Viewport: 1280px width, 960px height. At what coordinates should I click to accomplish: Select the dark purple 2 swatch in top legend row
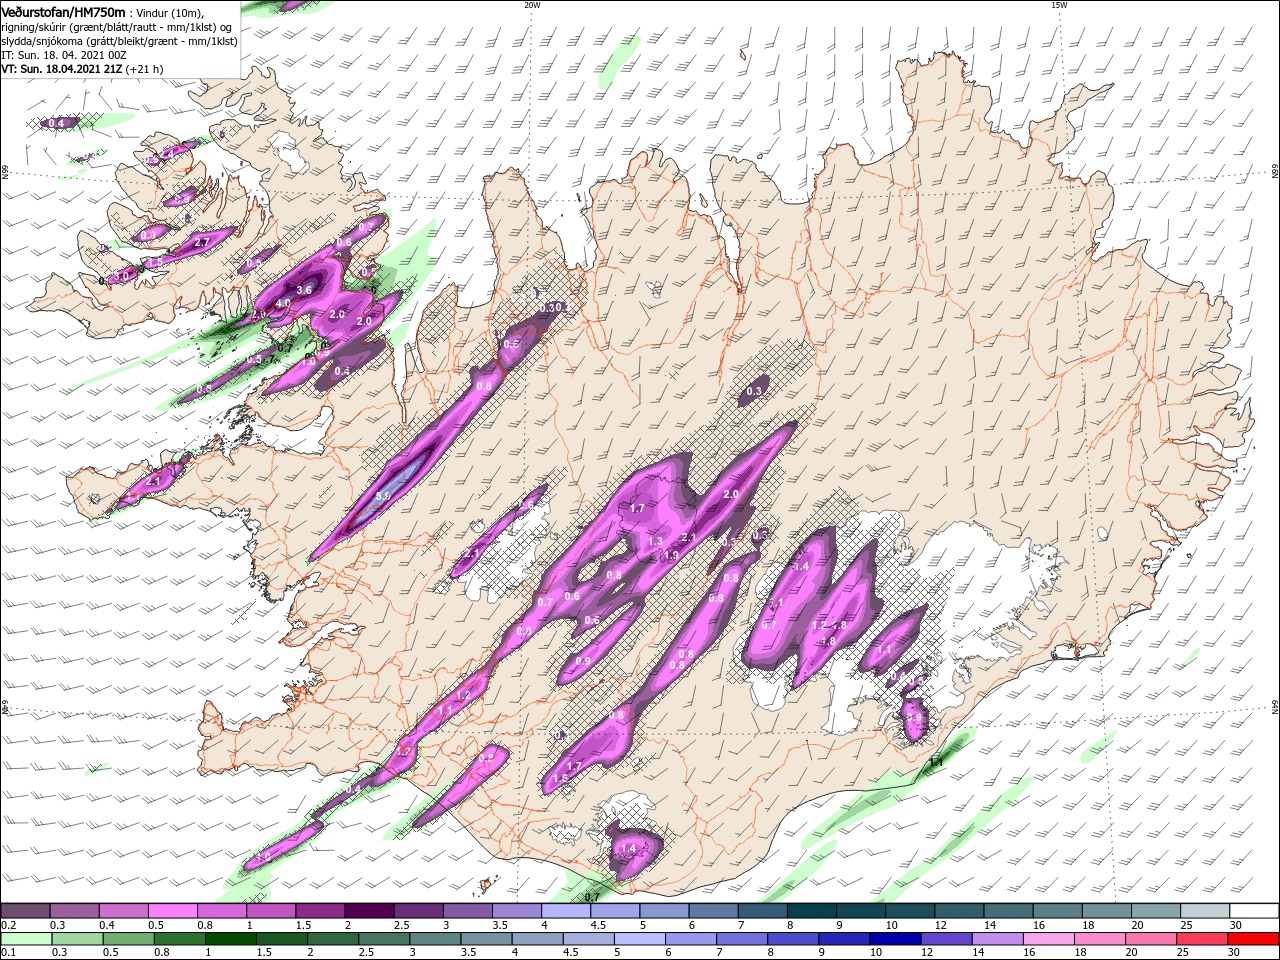pos(369,911)
